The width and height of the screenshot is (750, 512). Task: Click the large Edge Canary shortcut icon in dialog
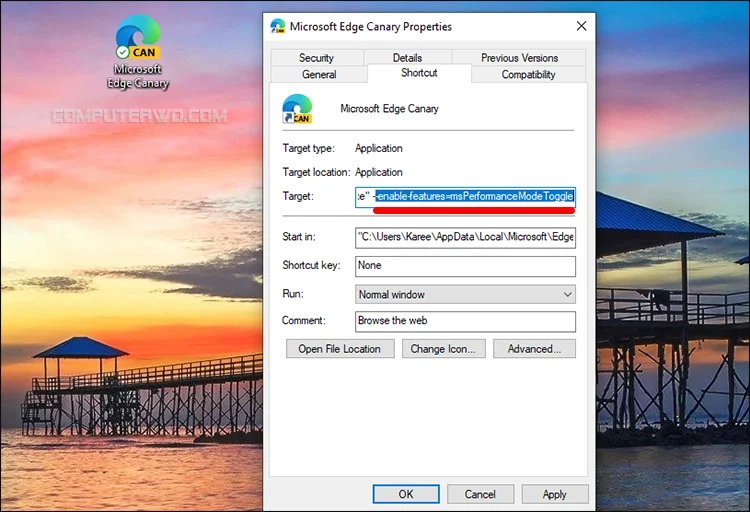[297, 109]
